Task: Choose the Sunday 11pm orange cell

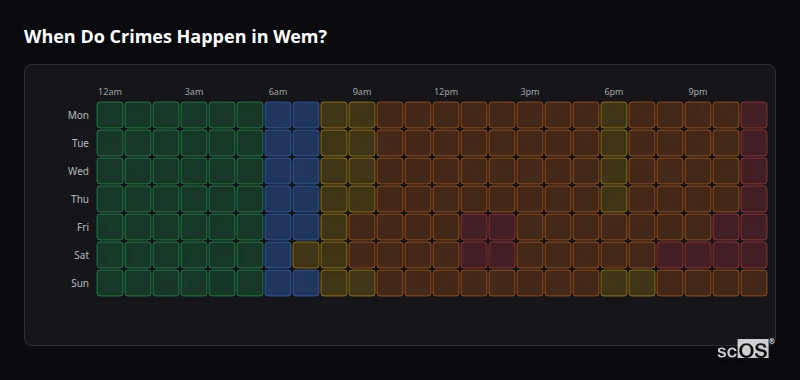Action: click(754, 283)
